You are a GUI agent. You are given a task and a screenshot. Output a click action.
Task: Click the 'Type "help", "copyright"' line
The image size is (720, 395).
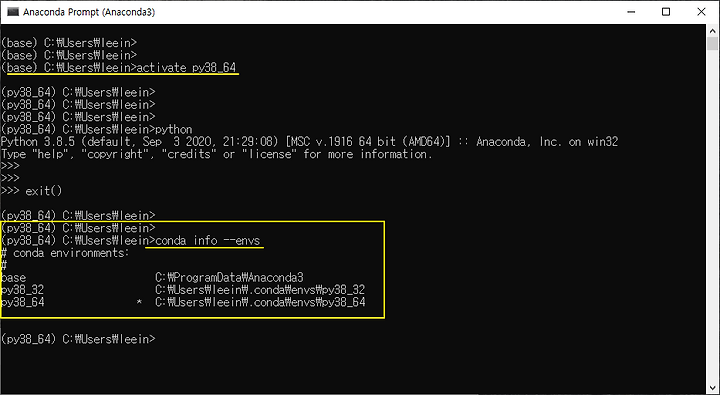[217, 154]
